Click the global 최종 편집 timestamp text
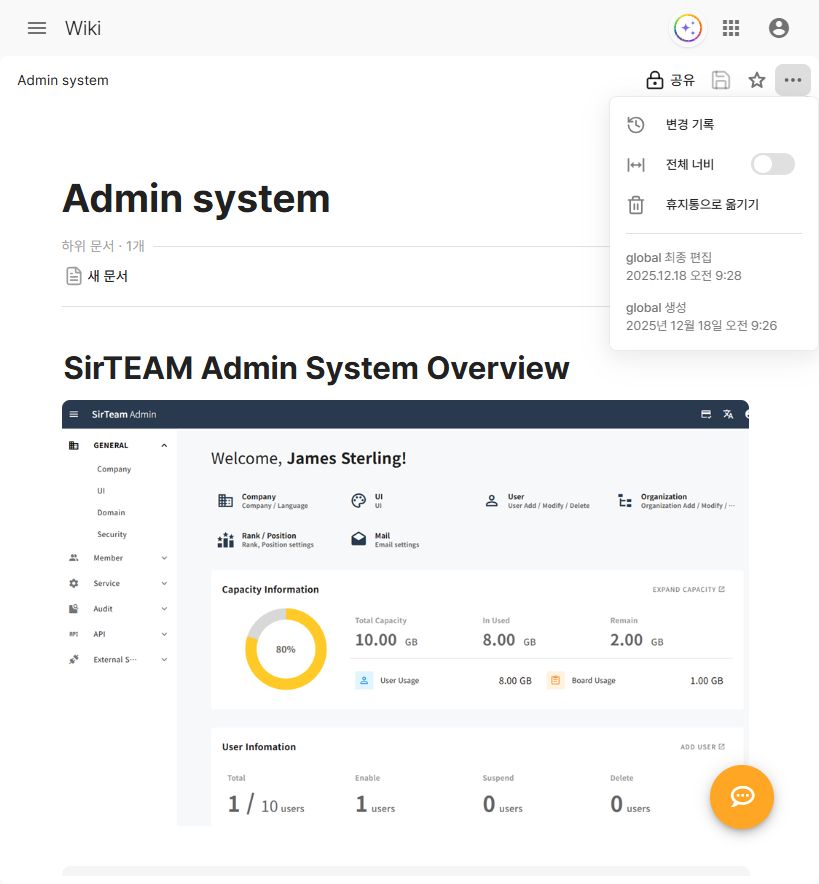The width and height of the screenshot is (819, 884). (684, 267)
